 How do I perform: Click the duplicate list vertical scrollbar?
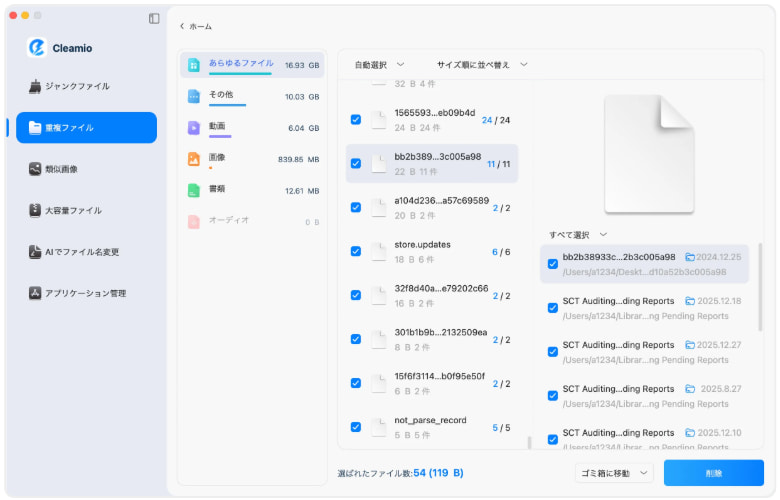(529, 442)
